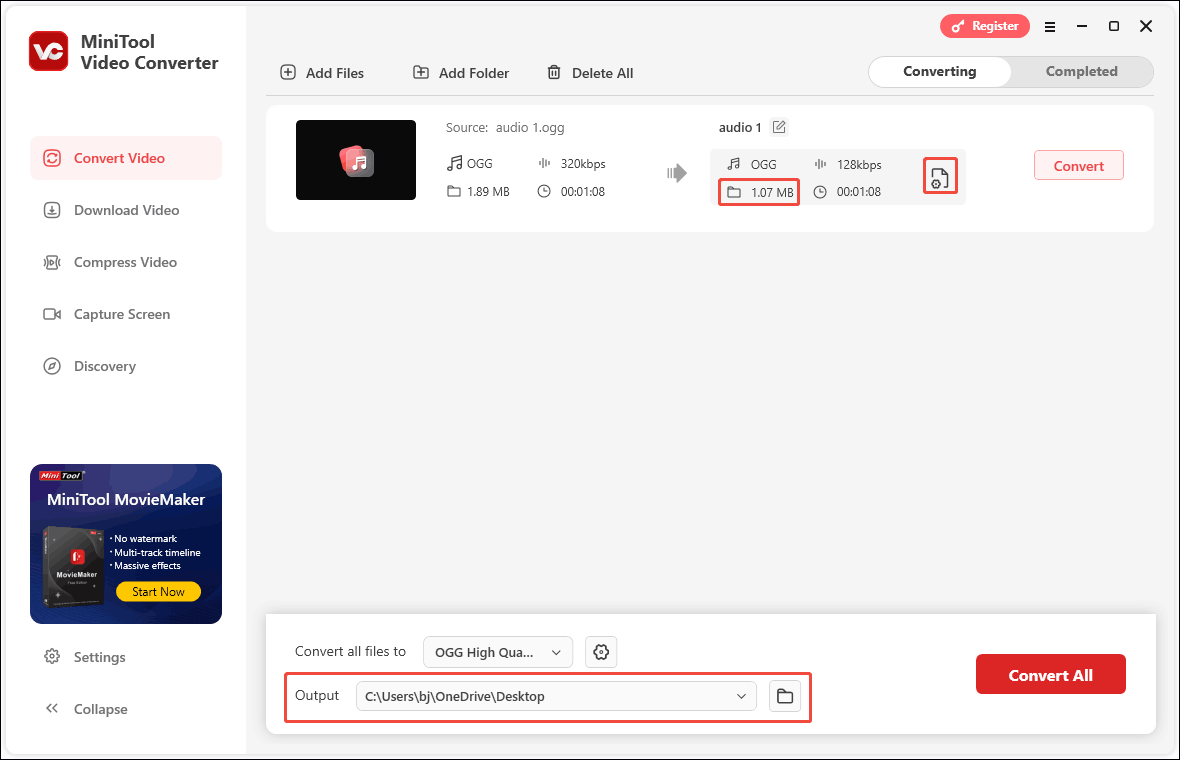The width and height of the screenshot is (1180, 760).
Task: Open the gear settings next to OGG High Quality
Action: tap(601, 652)
